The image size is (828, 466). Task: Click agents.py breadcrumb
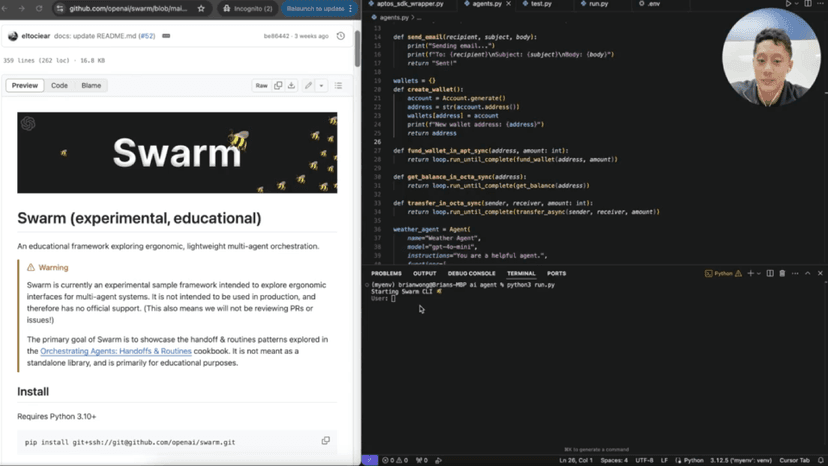(x=394, y=17)
